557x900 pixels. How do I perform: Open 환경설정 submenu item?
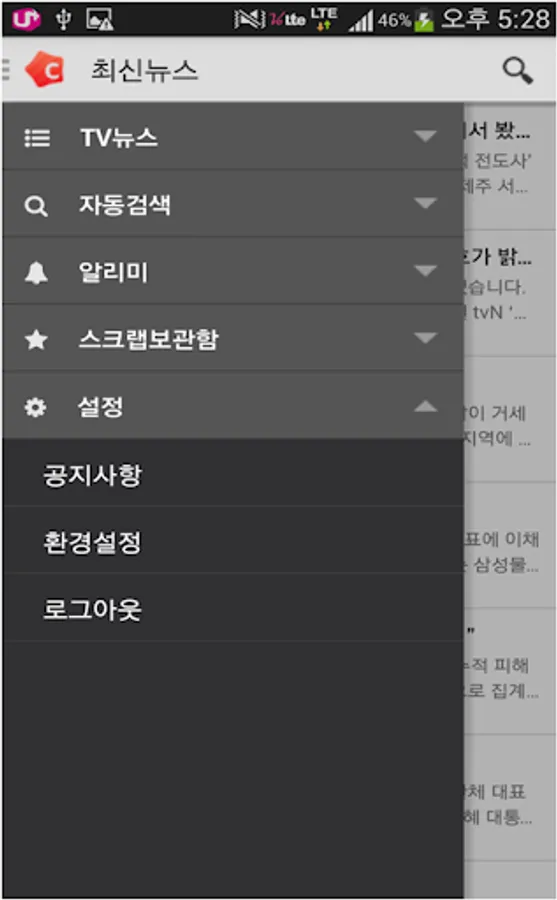(233, 540)
